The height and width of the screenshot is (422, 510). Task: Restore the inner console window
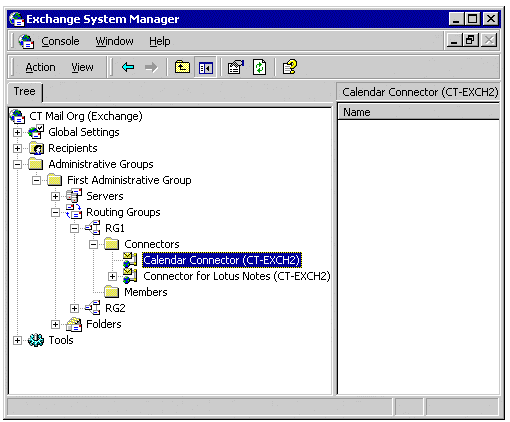(471, 40)
